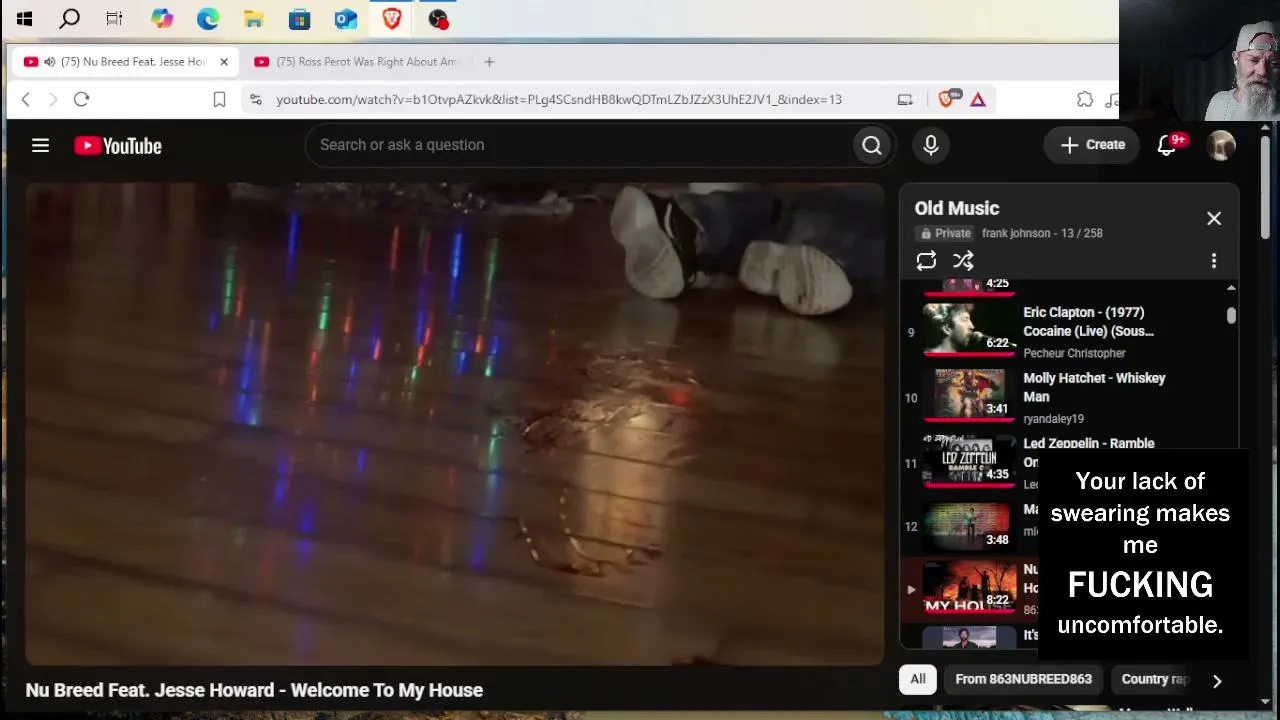Open Brave Rewards triangle icon

(x=978, y=99)
